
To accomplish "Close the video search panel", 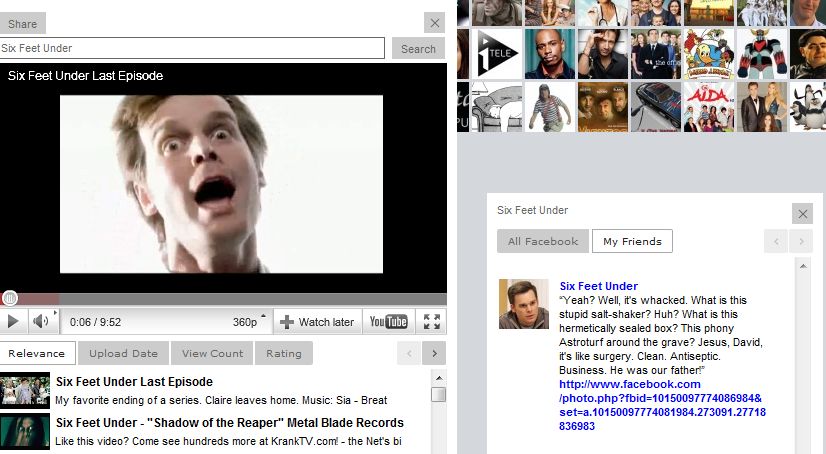I will (x=435, y=23).
